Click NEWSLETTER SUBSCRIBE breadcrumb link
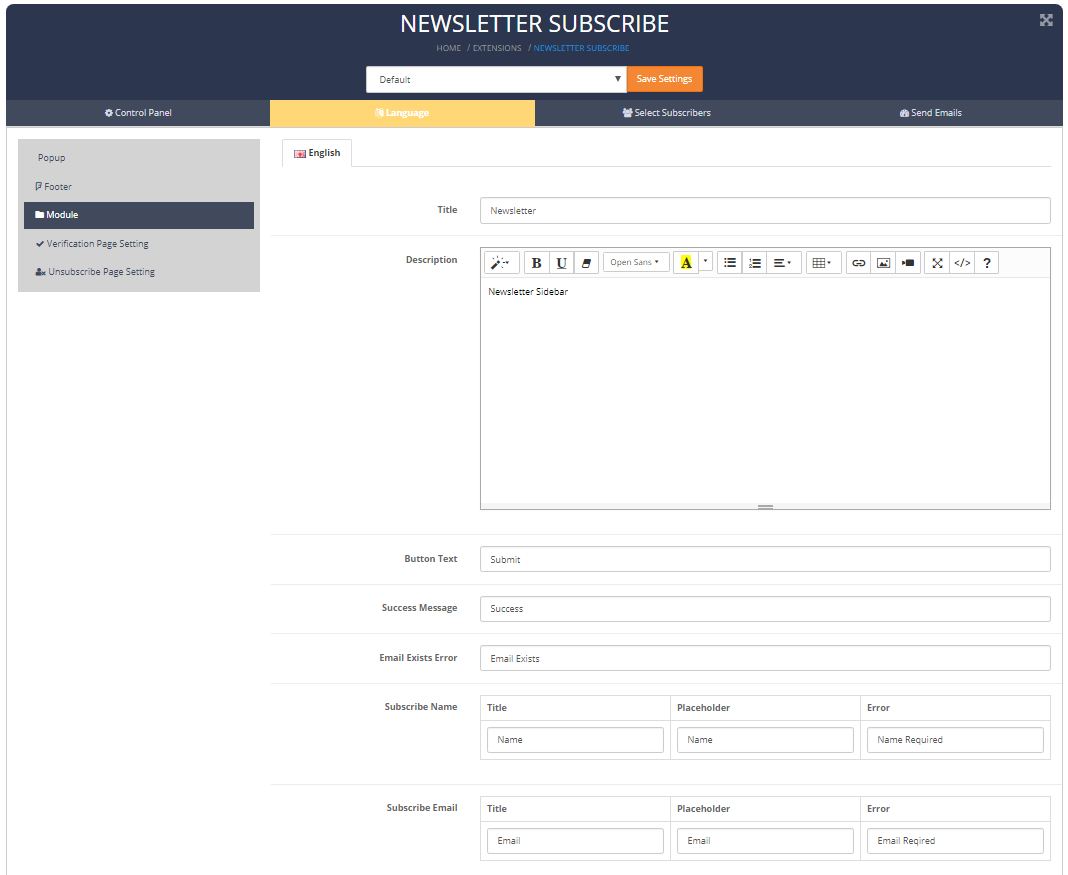 tap(581, 48)
